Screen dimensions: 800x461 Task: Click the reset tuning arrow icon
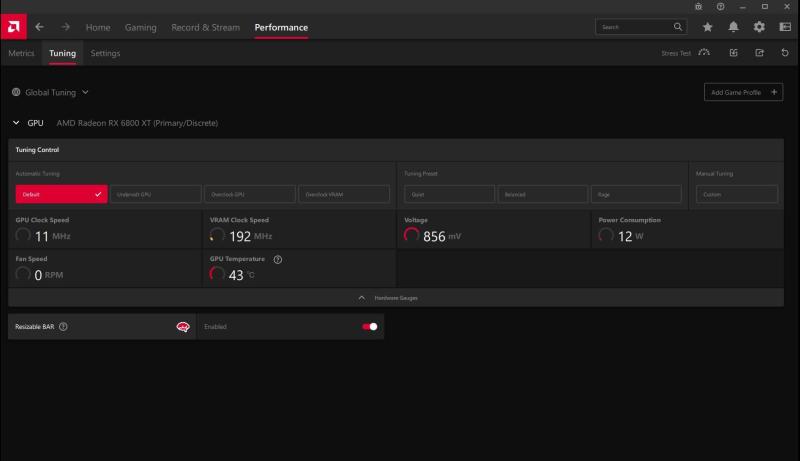pos(783,53)
